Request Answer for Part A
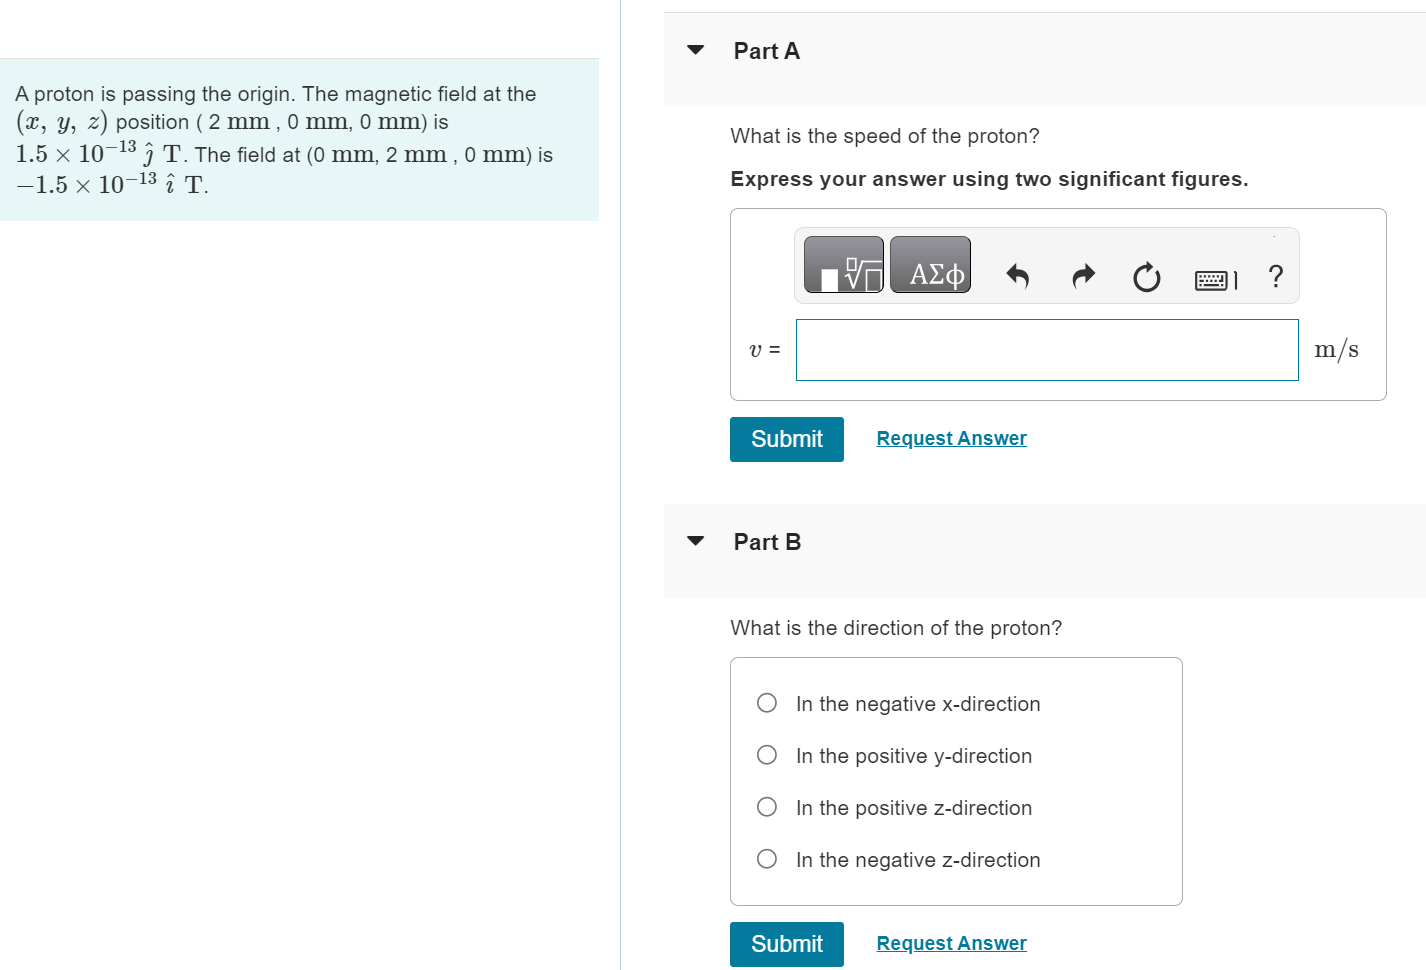Image resolution: width=1426 pixels, height=970 pixels. point(951,439)
